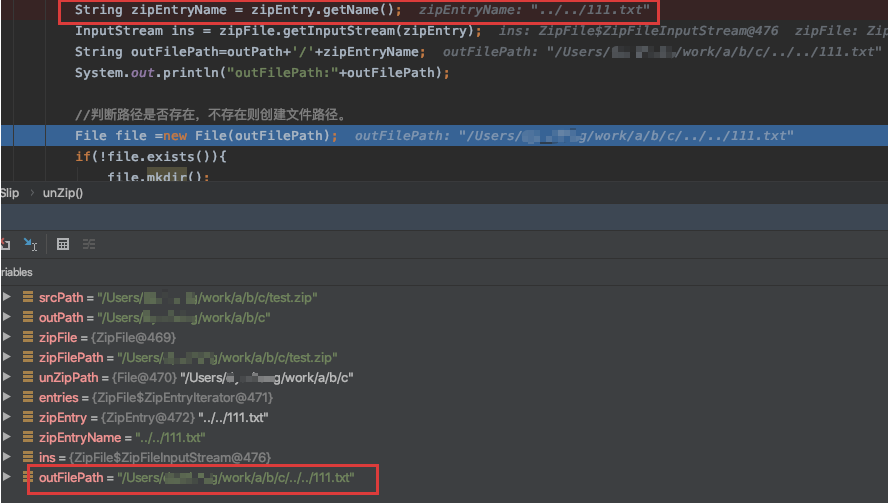This screenshot has height=503, width=888.
Task: Expand the zipEntry {ZipEntry@472} node
Action: pyautogui.click(x=7, y=417)
